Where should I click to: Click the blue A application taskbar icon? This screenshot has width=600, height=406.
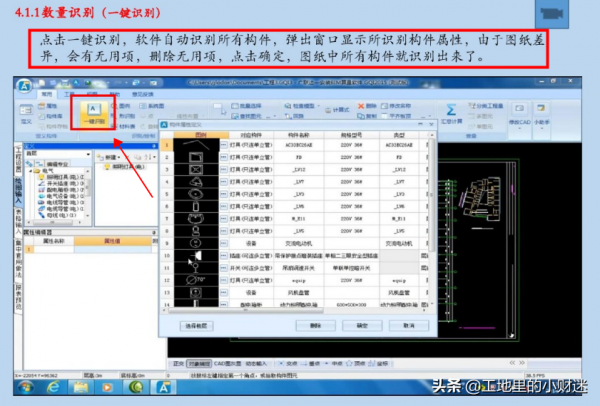(163, 387)
